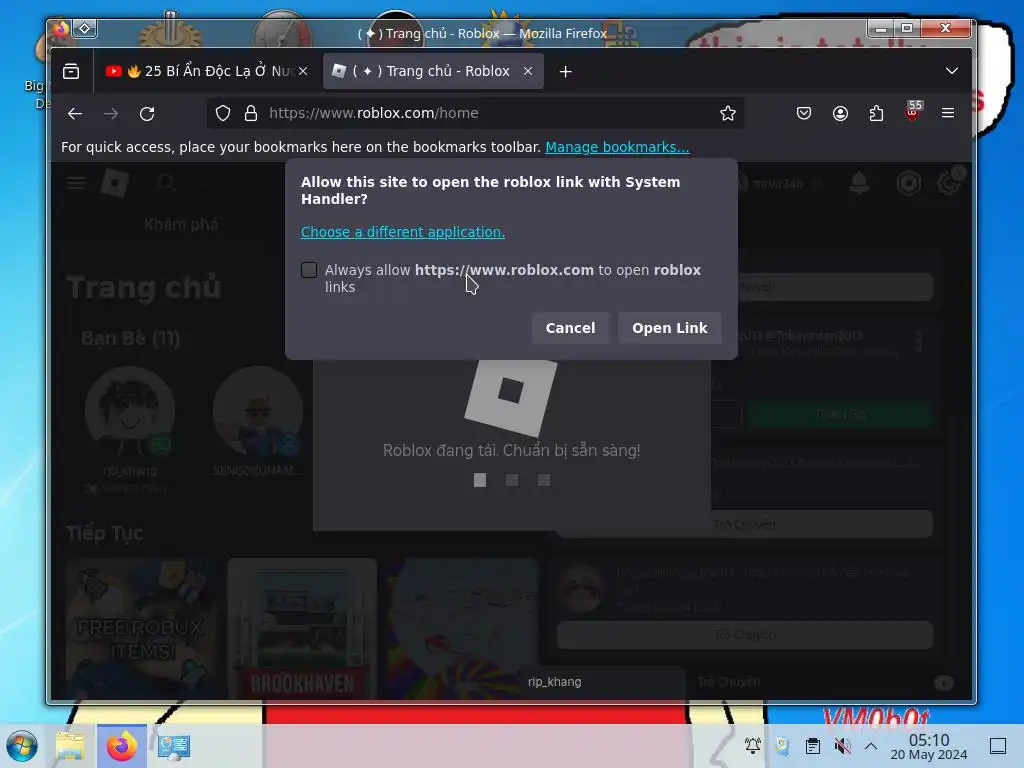Open the SENGOKUNAM friend avatar
Image resolution: width=1024 pixels, height=768 pixels.
tap(258, 411)
